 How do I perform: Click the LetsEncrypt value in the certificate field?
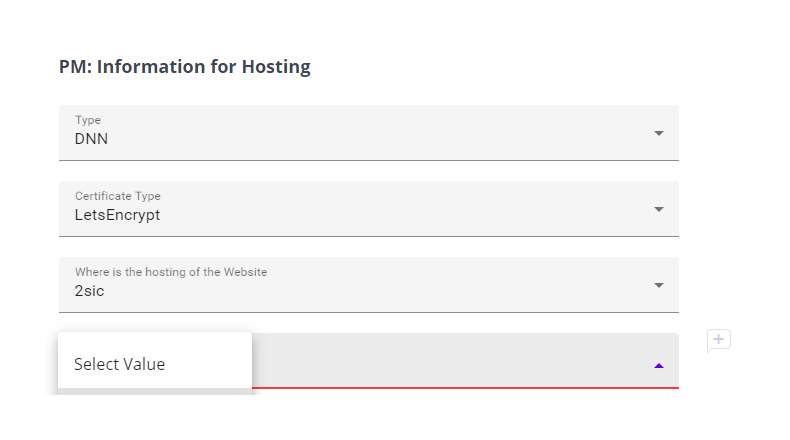point(117,215)
